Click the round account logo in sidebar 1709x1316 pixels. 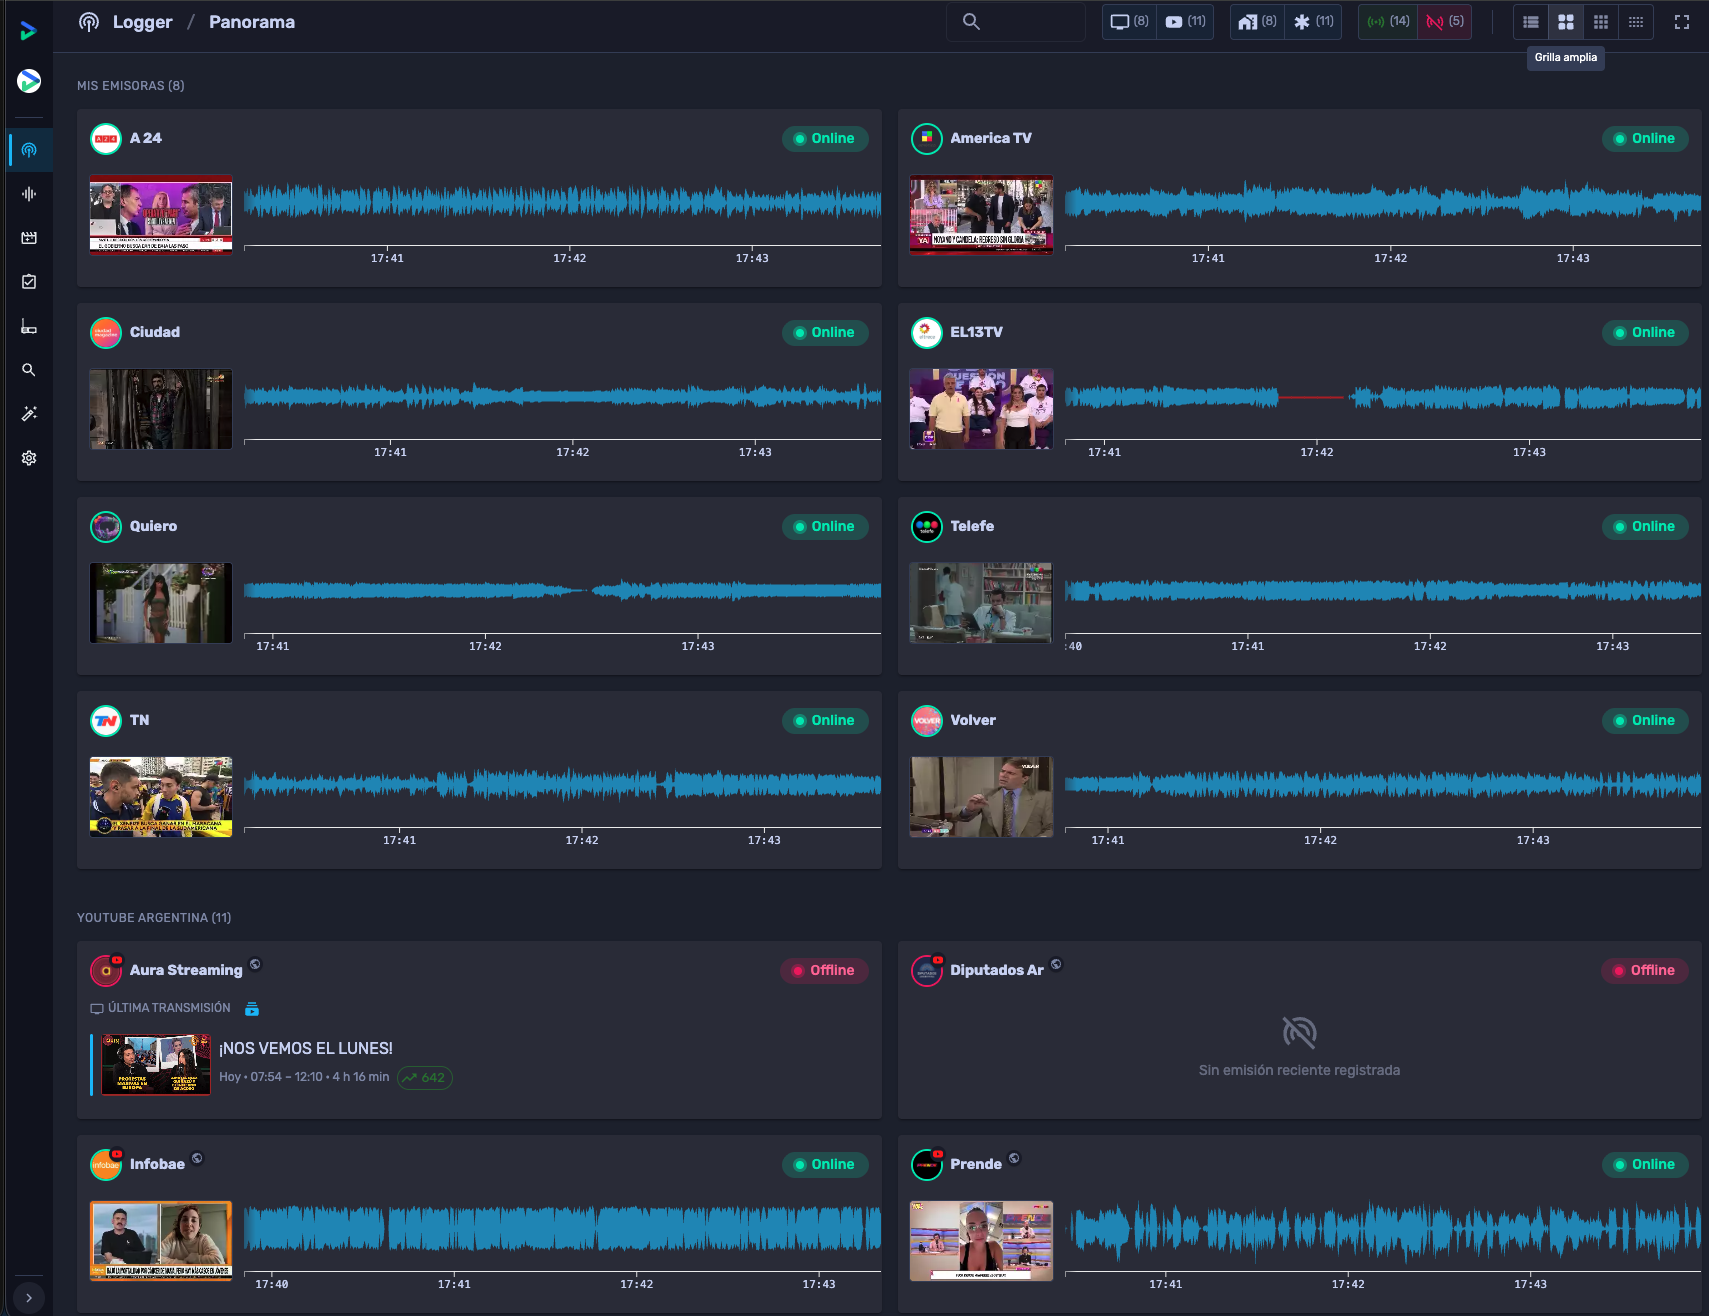pyautogui.click(x=29, y=81)
